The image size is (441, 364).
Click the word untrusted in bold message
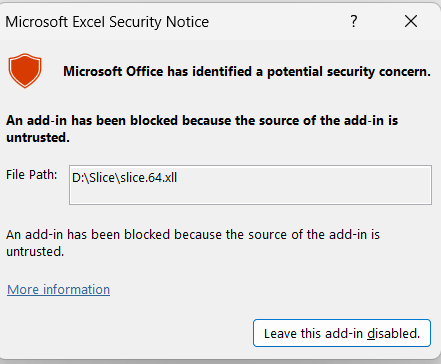tap(38, 137)
